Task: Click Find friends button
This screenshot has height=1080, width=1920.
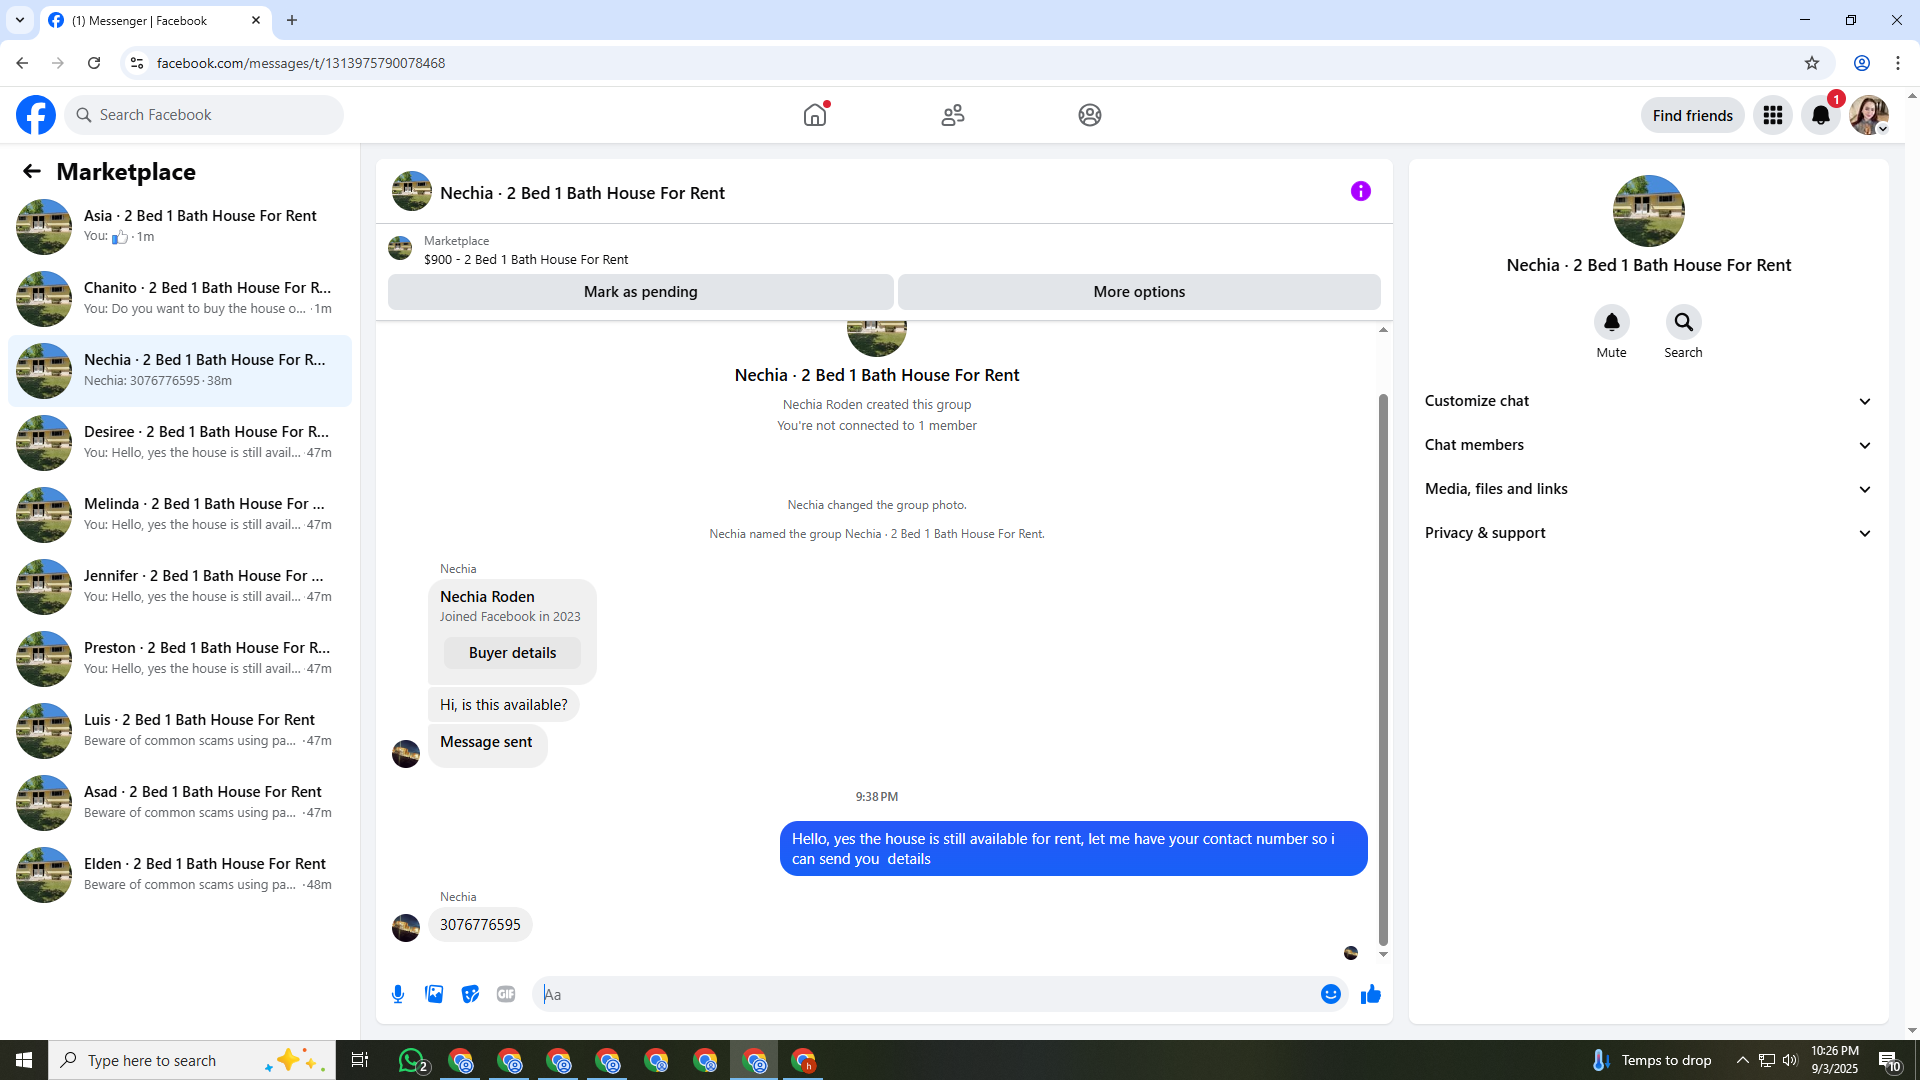Action: pos(1692,115)
